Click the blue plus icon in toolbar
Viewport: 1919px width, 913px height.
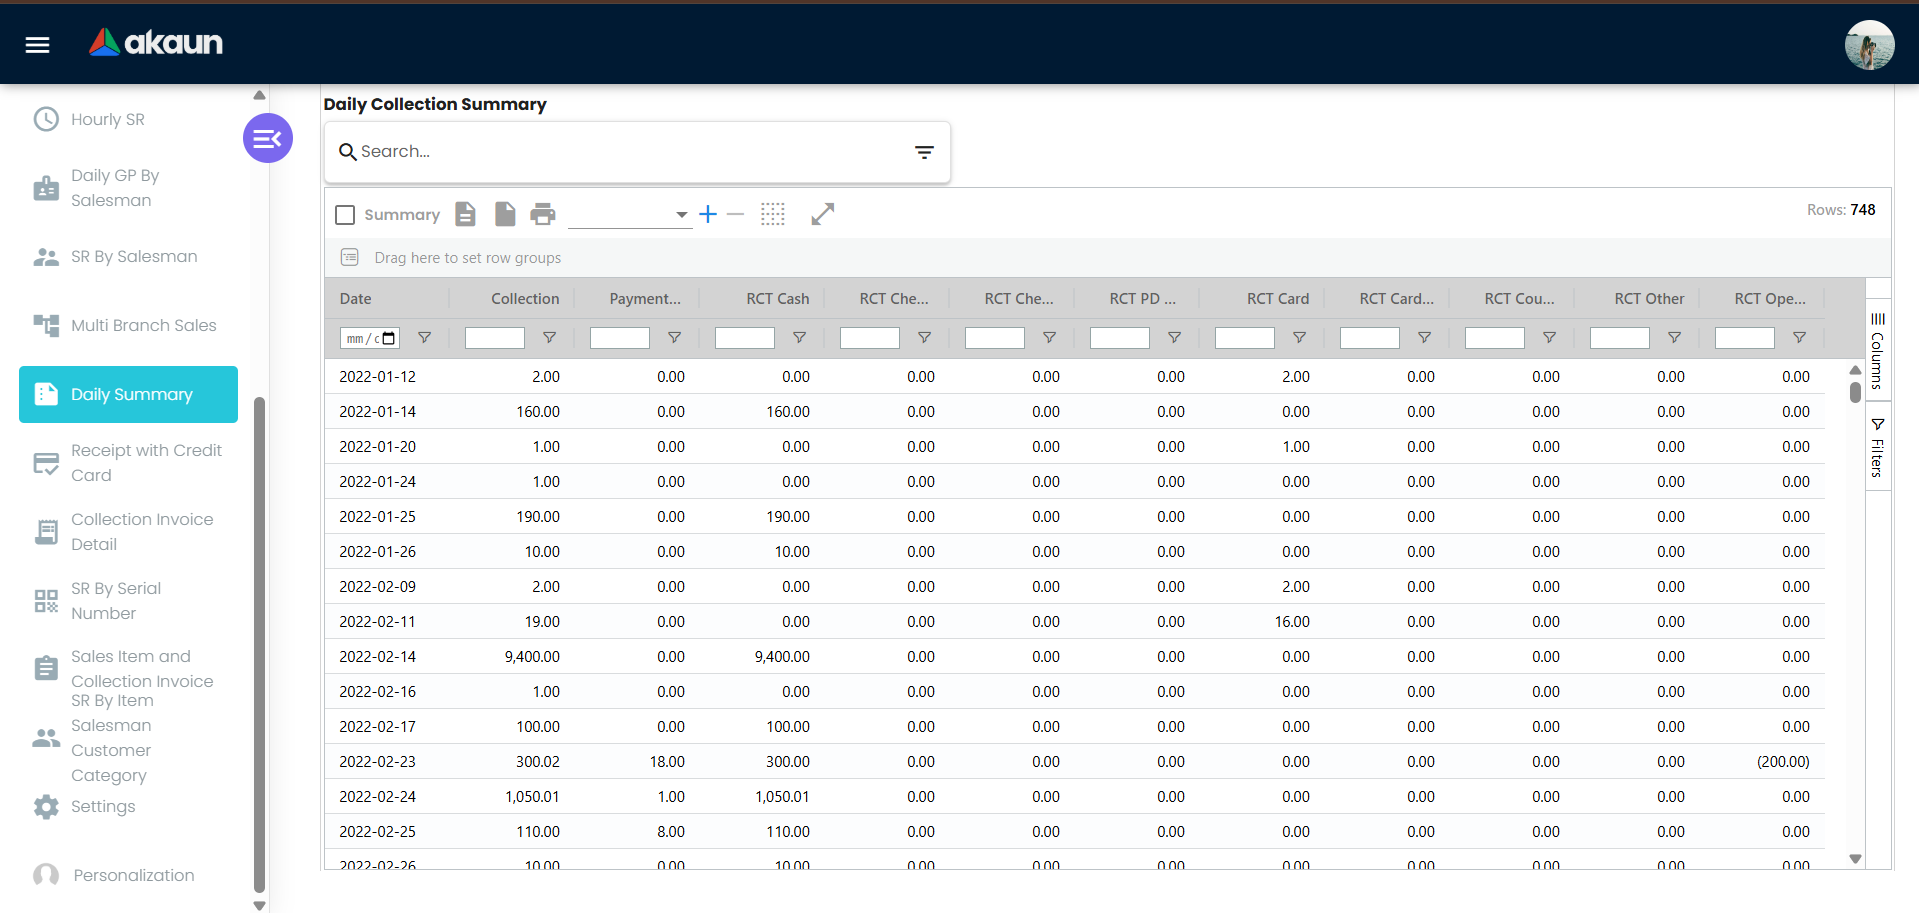708,214
